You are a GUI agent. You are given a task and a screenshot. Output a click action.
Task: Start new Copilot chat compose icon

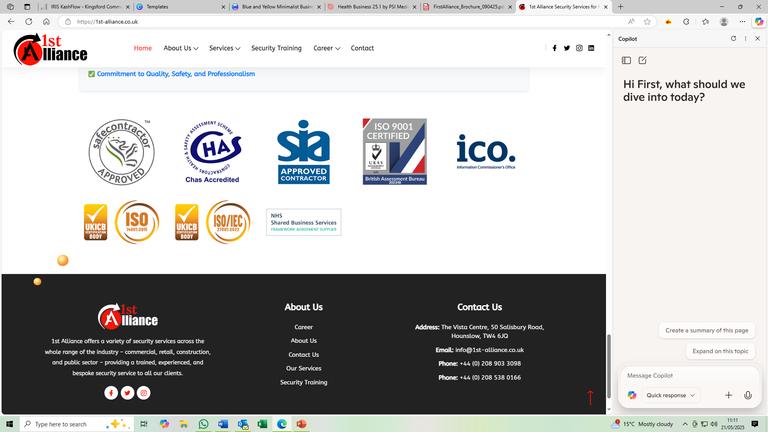tap(643, 60)
